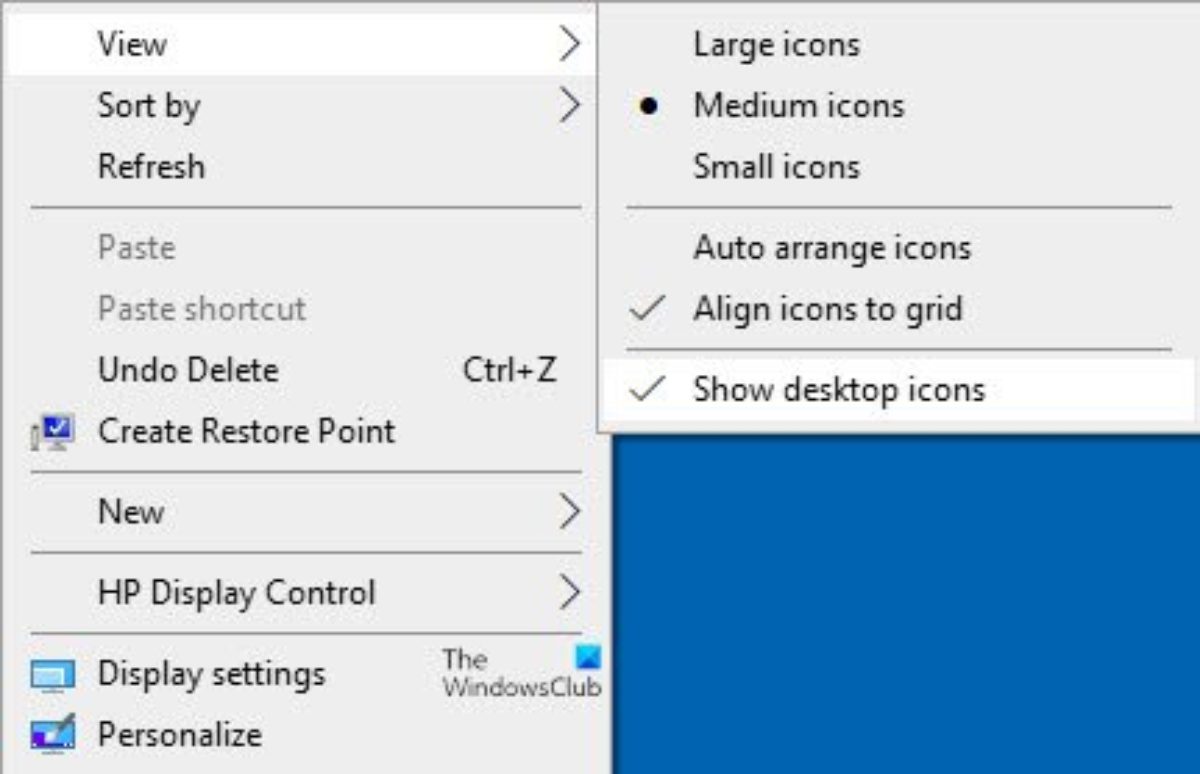Click the Windows Club logo watermark

[x=522, y=672]
